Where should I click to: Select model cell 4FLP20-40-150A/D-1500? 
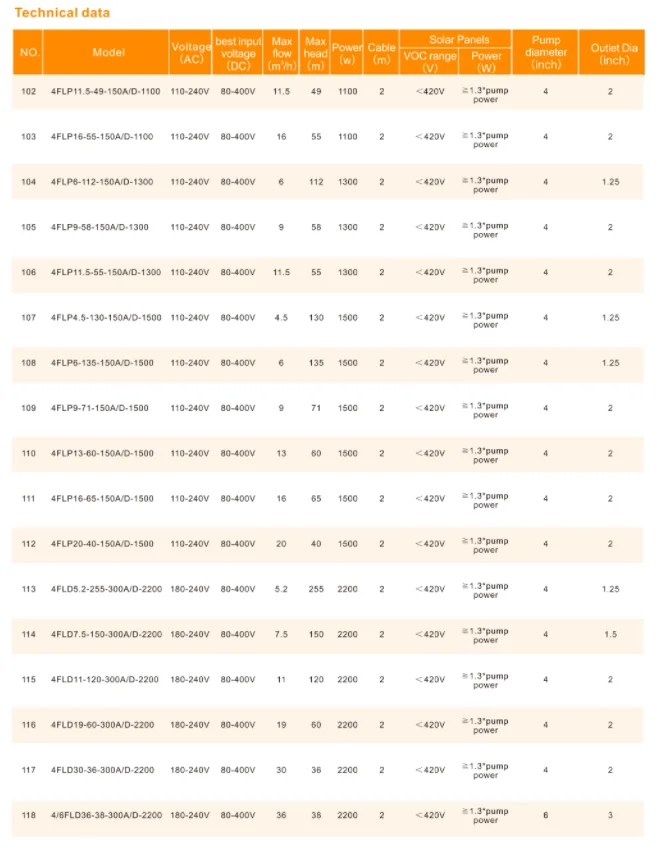tap(102, 544)
